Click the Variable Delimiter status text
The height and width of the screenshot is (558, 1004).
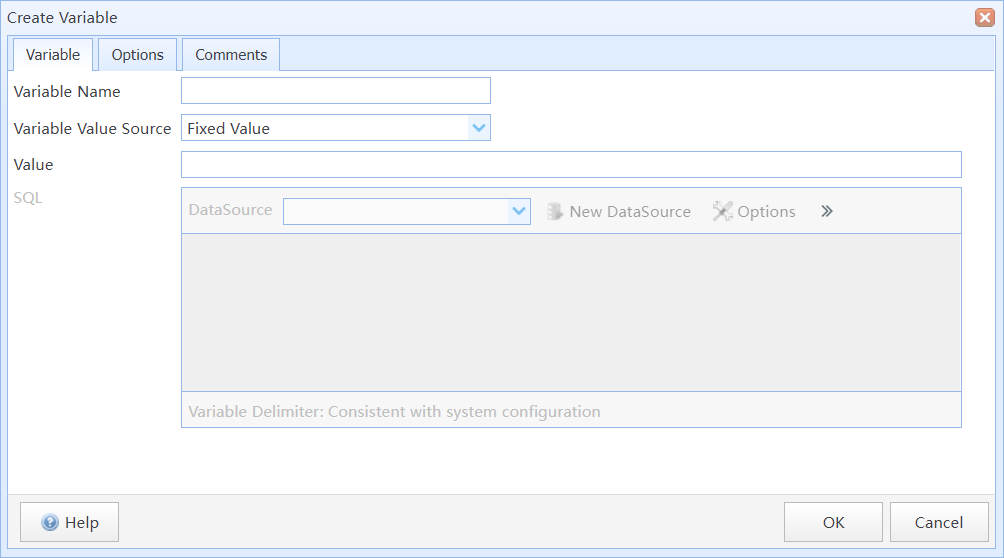[394, 411]
